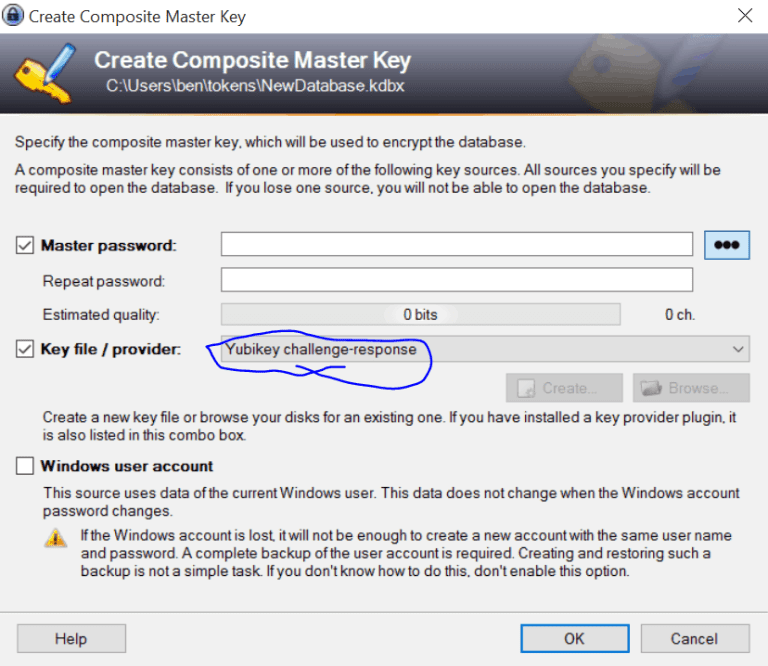This screenshot has width=768, height=666.
Task: Close the Create Composite Master Key dialog
Action: tap(745, 16)
